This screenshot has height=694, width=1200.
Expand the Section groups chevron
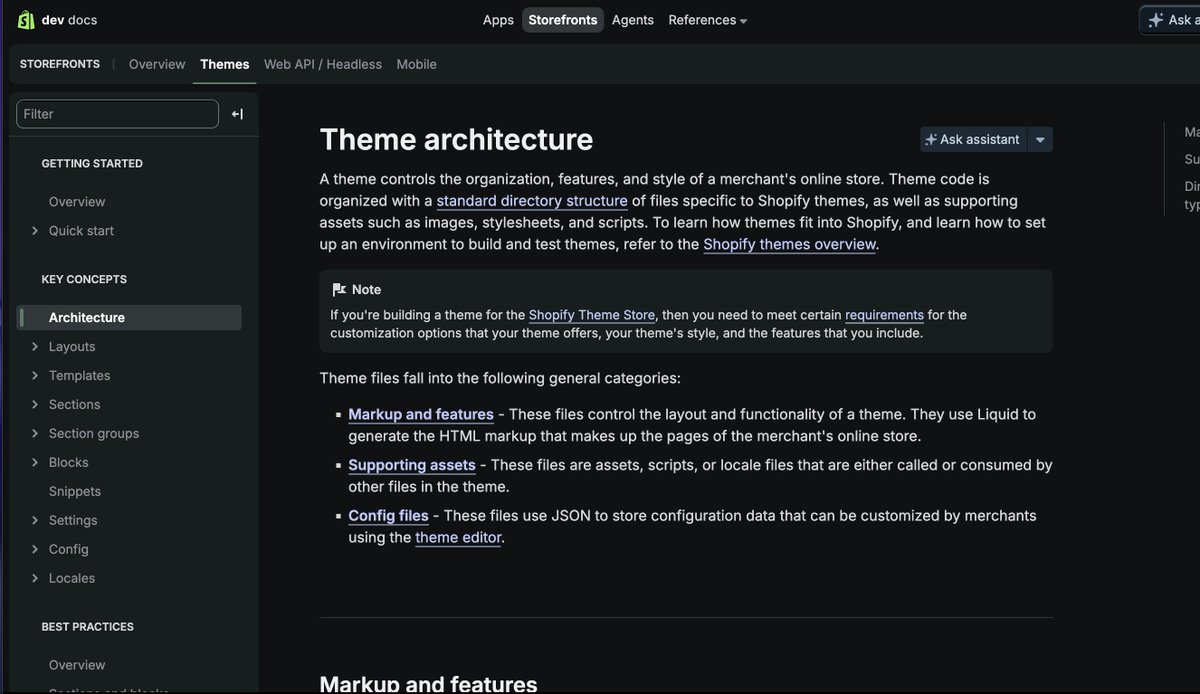[36, 434]
